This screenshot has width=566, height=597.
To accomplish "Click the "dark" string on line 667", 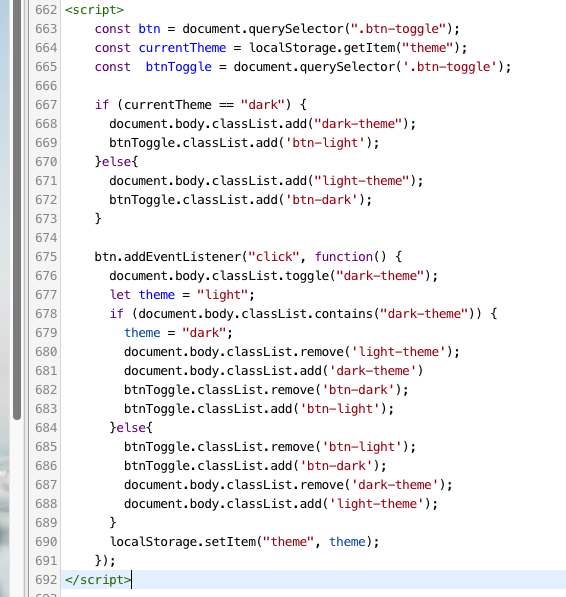I will pos(263,105).
